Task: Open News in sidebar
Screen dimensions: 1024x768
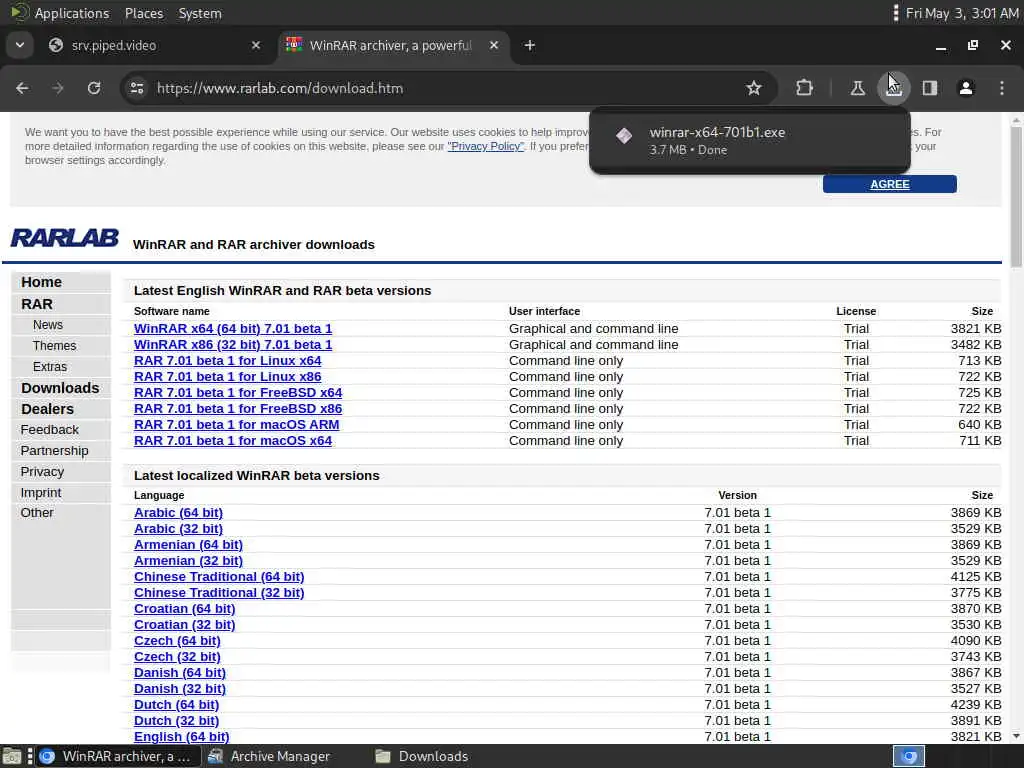Action: click(x=48, y=325)
